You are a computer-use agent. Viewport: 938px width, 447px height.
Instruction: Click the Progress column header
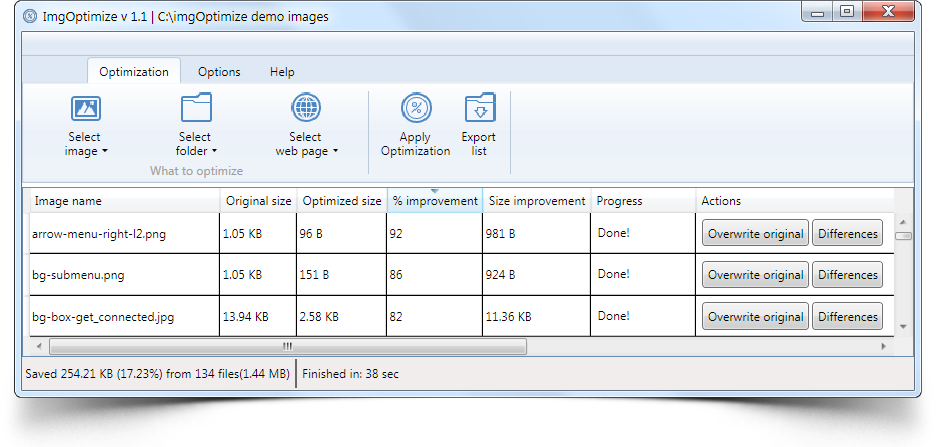(643, 201)
